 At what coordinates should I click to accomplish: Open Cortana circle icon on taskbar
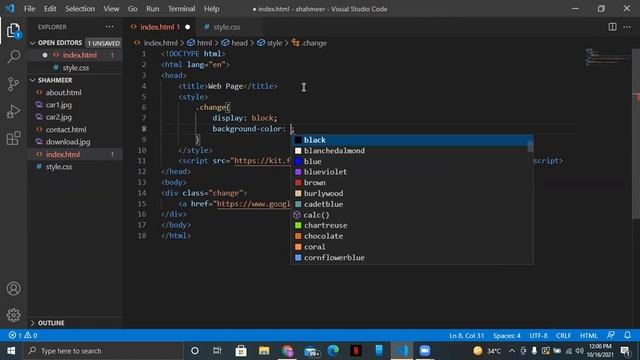pos(195,351)
